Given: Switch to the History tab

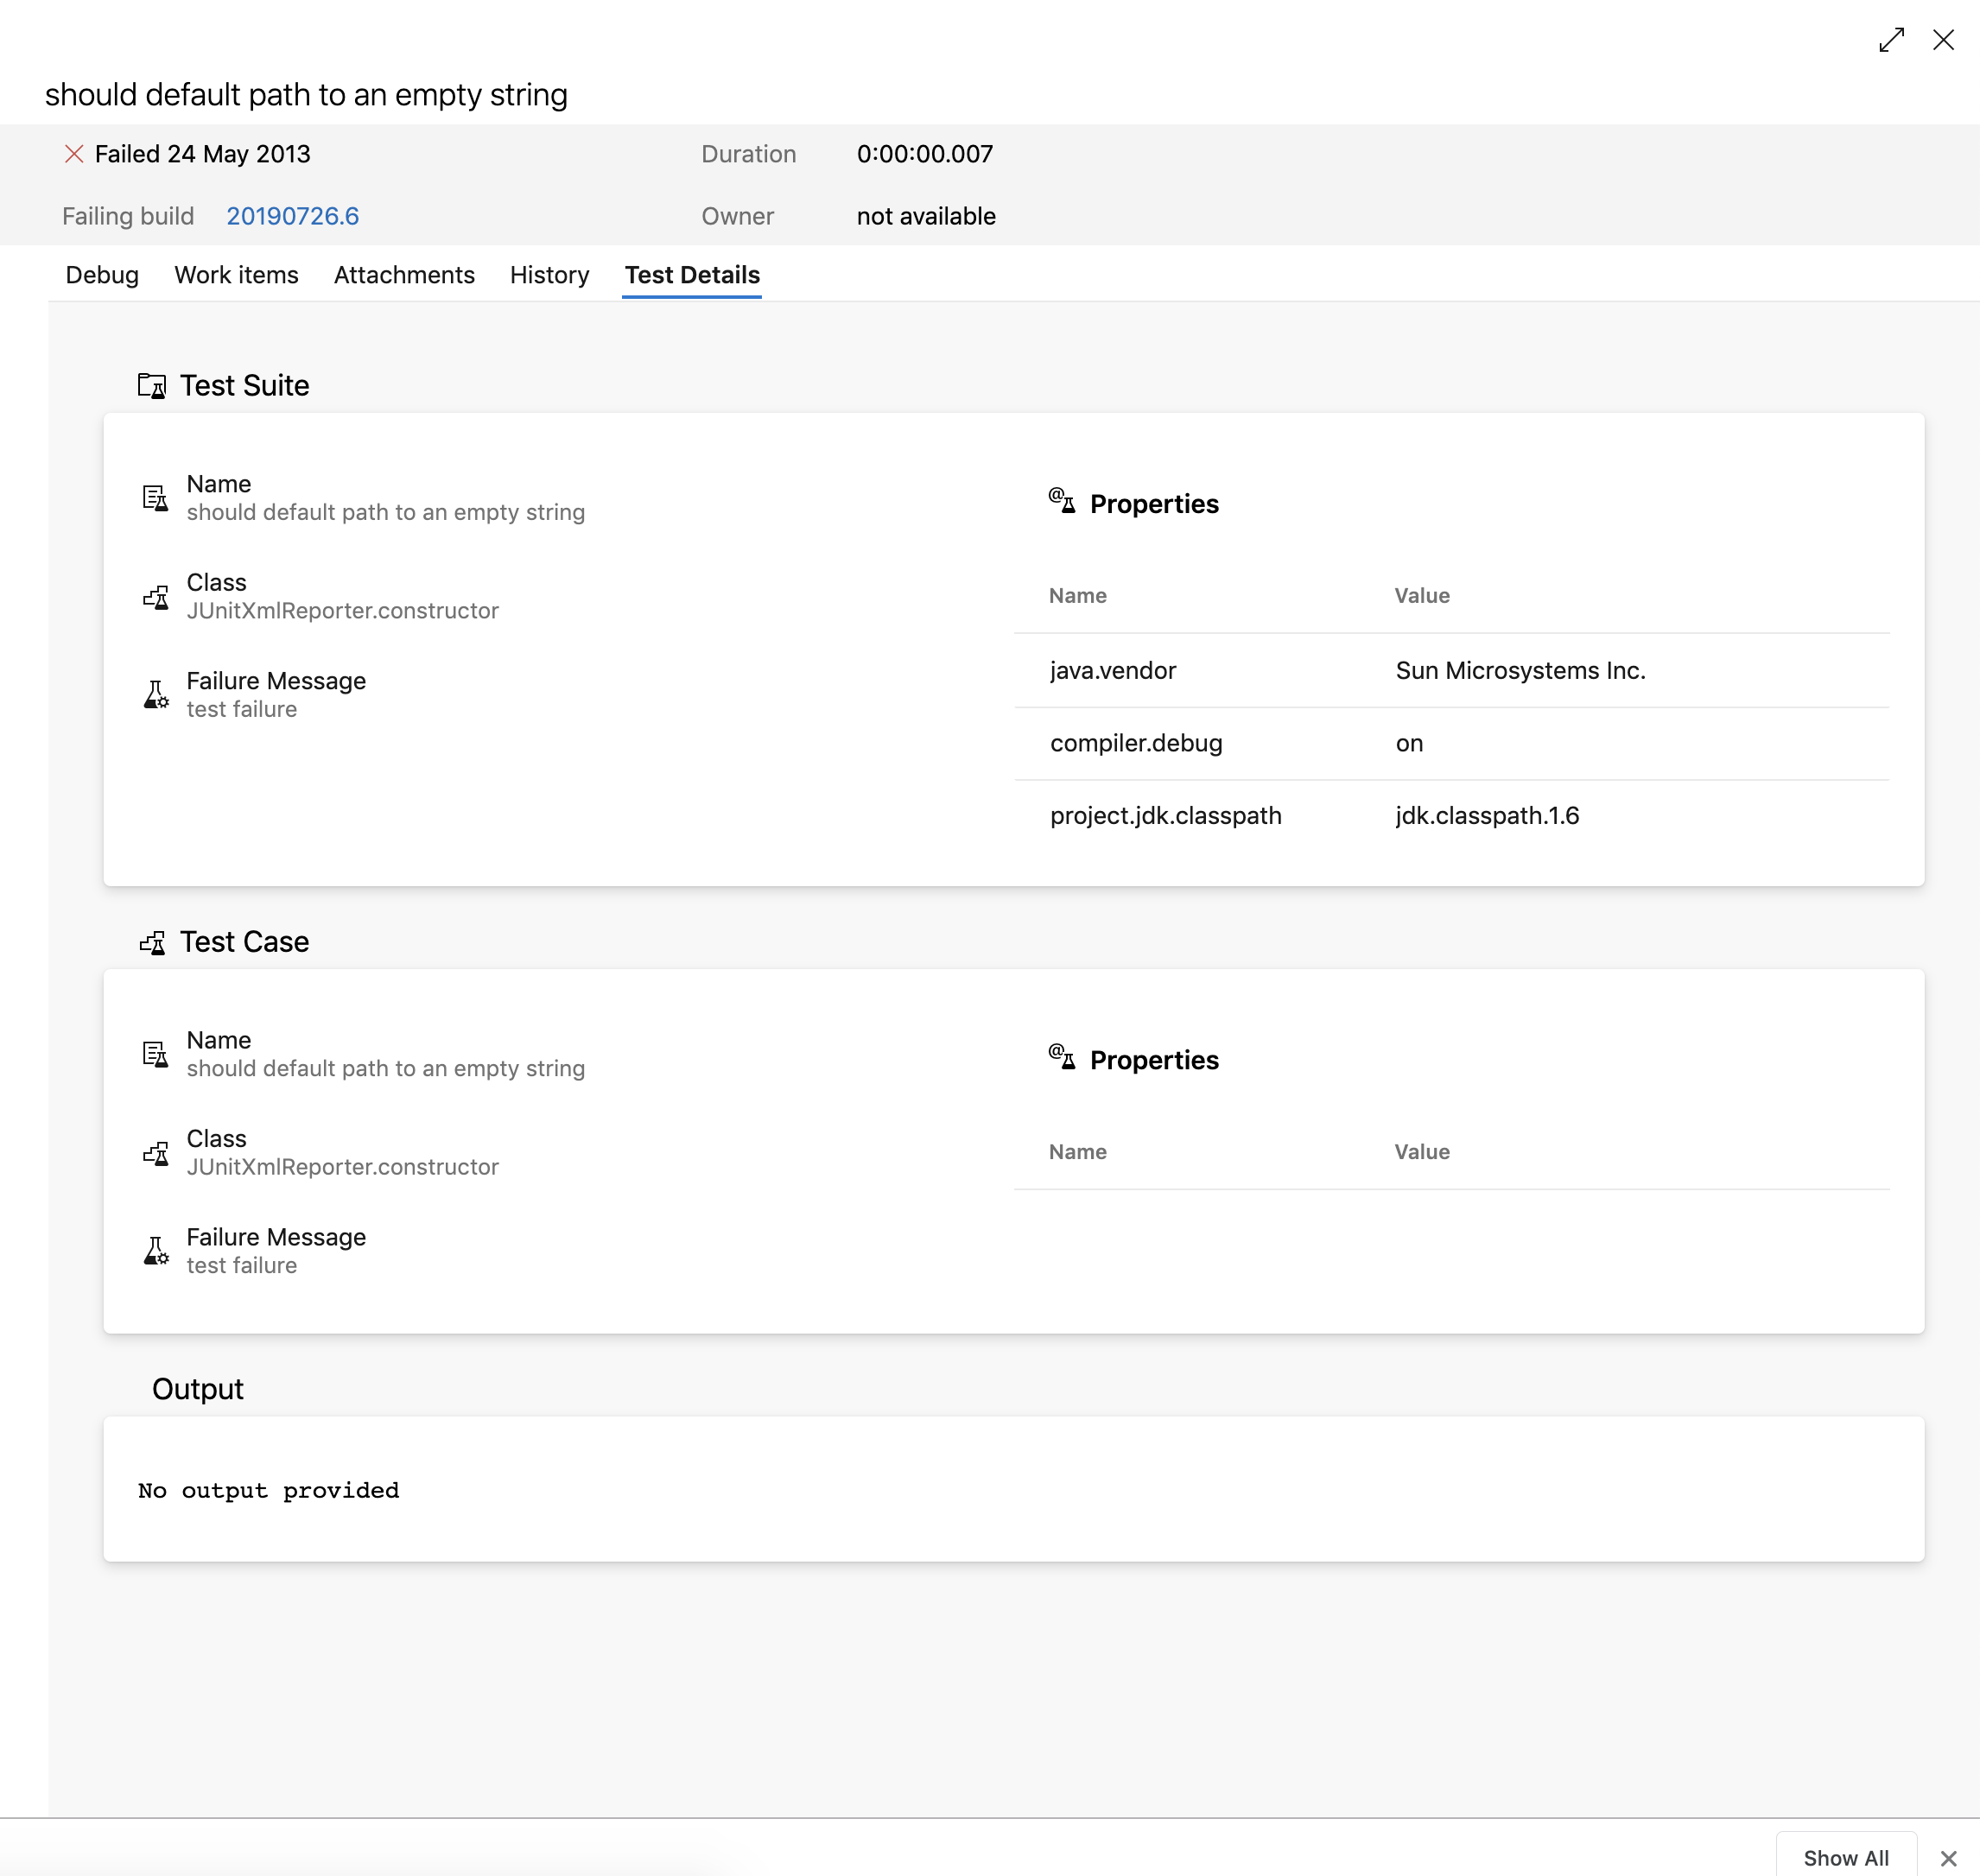Looking at the screenshot, I should [x=549, y=275].
